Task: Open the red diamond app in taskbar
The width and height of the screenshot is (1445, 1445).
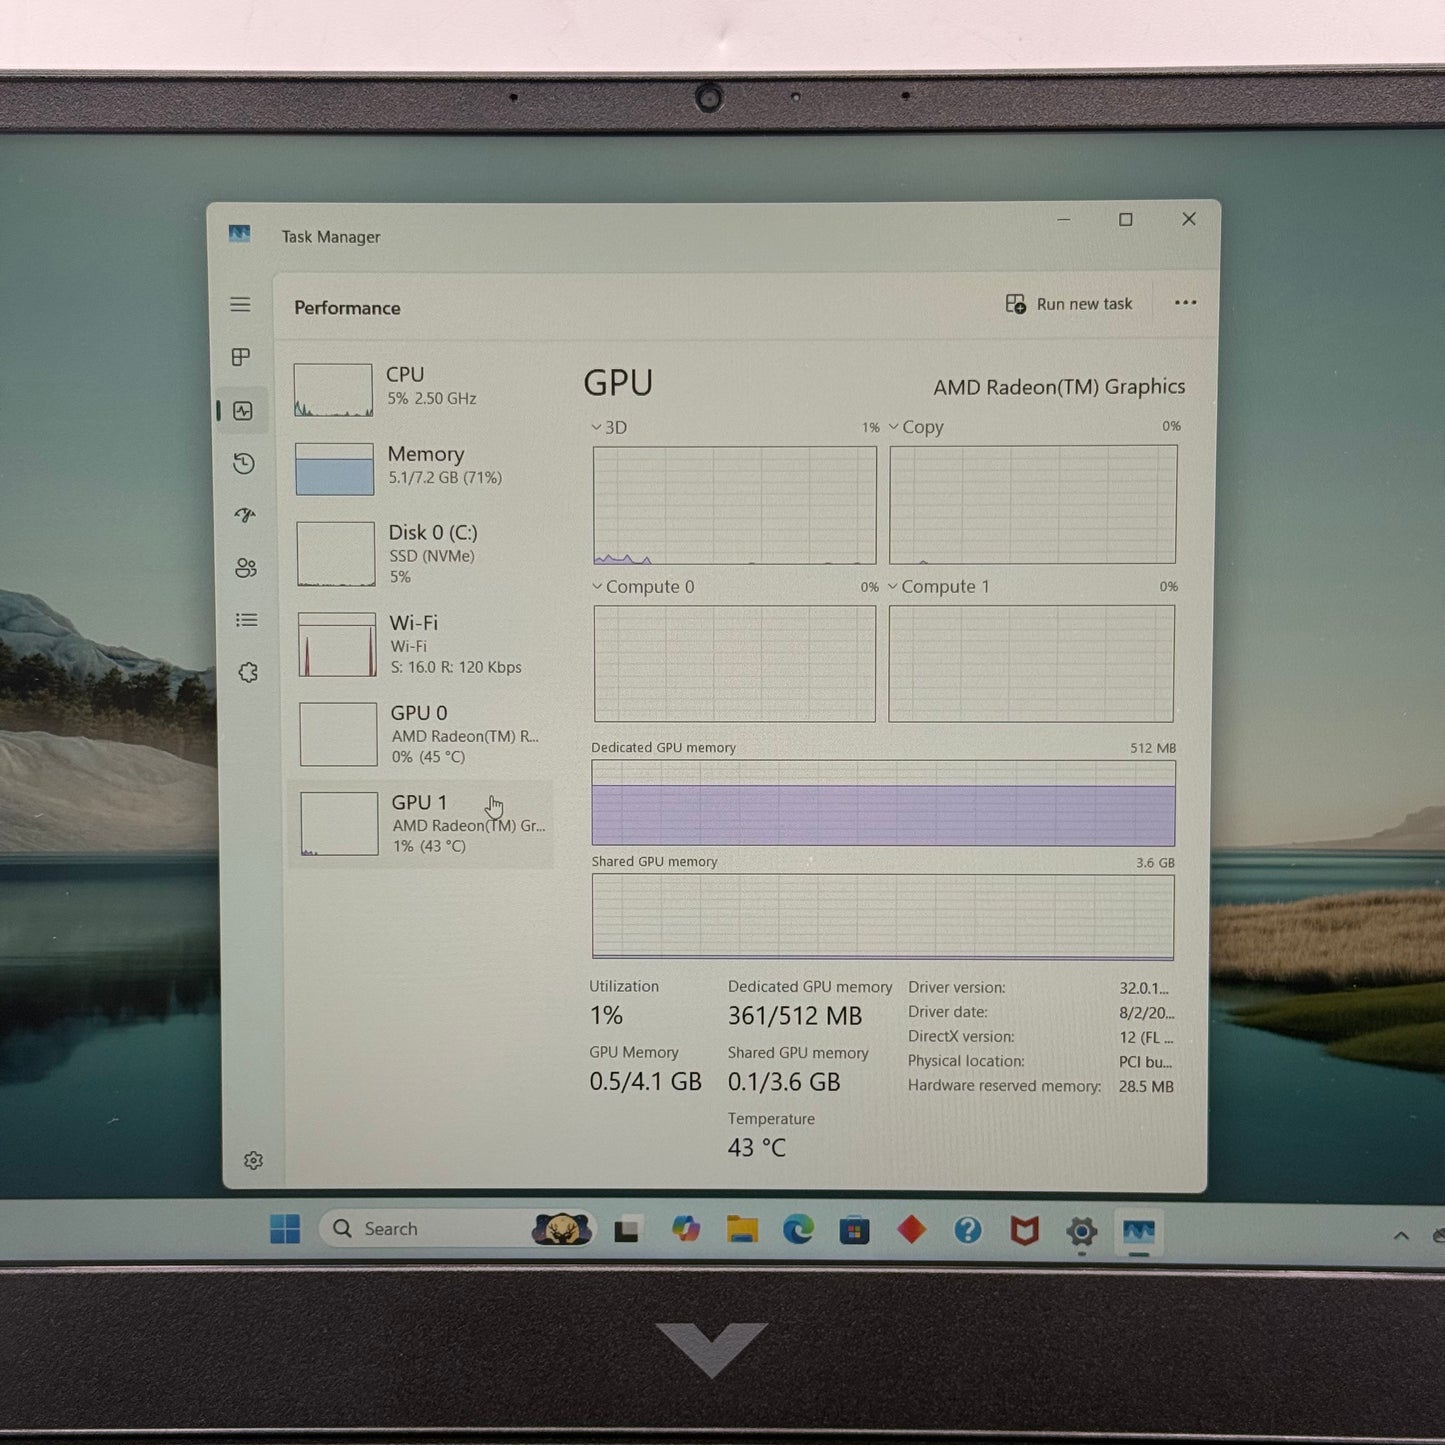Action: point(911,1229)
